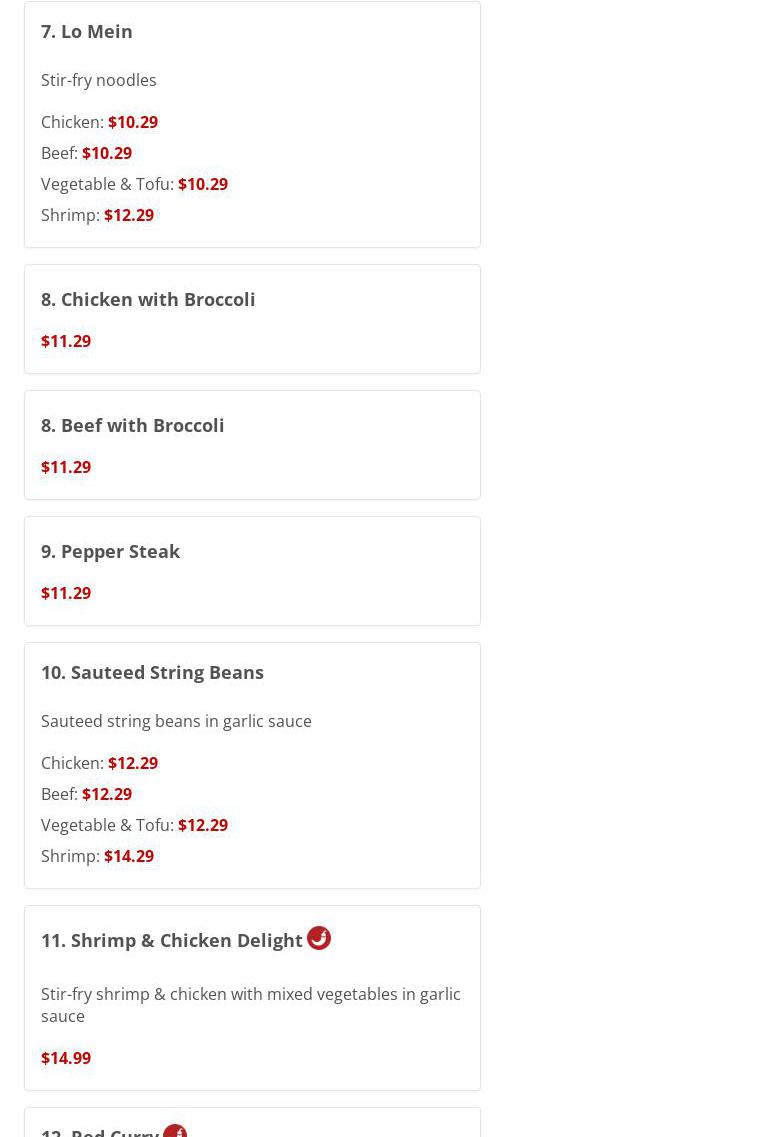Click Lo Mein Beef $10.29 price
The width and height of the screenshot is (770, 1137).
106,153
